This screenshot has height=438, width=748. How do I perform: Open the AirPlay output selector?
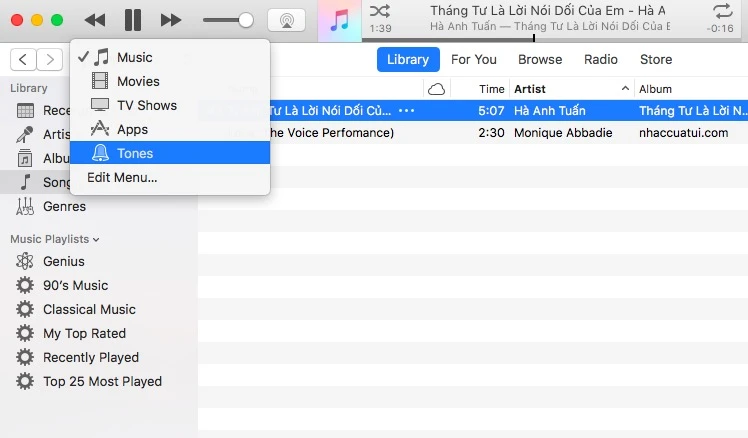286,20
